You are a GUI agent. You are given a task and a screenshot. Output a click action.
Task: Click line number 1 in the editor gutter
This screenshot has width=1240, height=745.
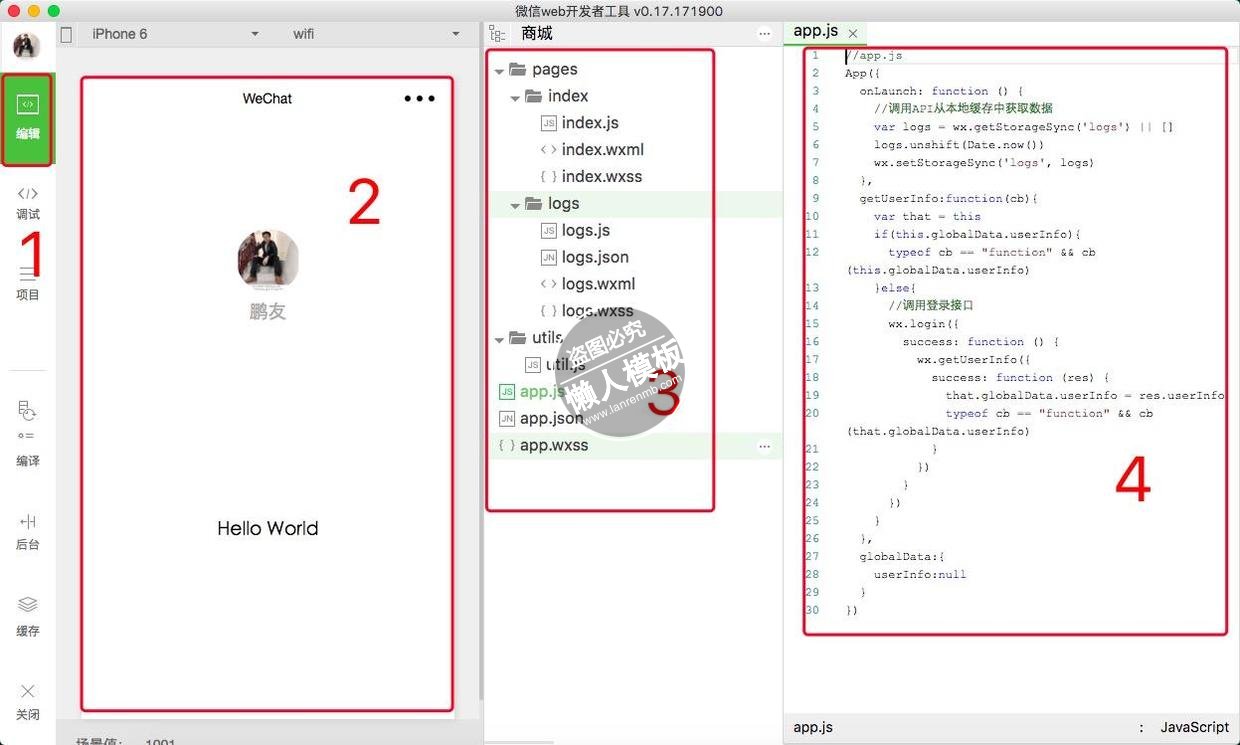pos(816,56)
